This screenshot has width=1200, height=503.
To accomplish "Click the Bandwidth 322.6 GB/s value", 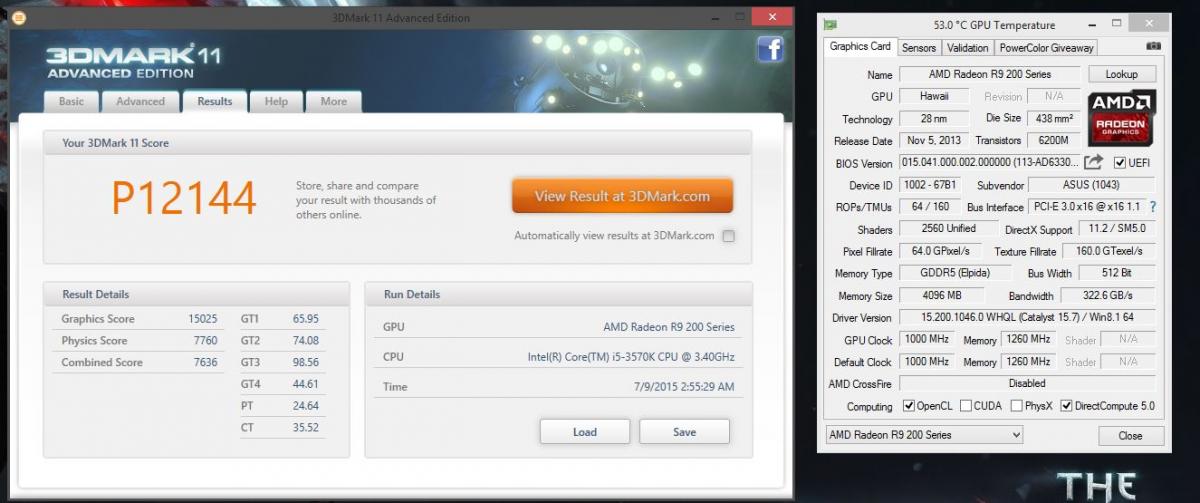I will (x=1107, y=295).
